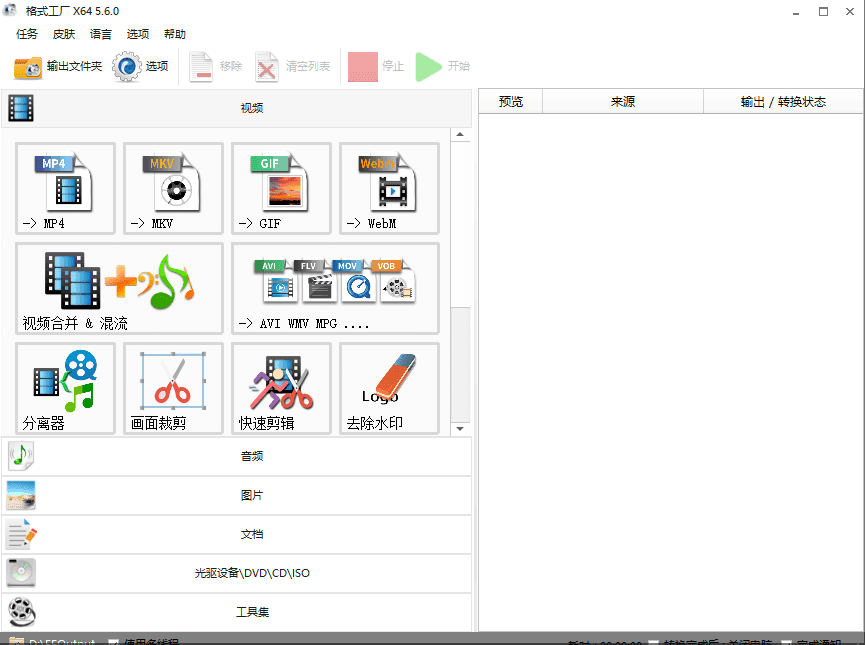The height and width of the screenshot is (645, 865).
Task: Open the AVI WMV MPG converter
Action: (x=334, y=288)
